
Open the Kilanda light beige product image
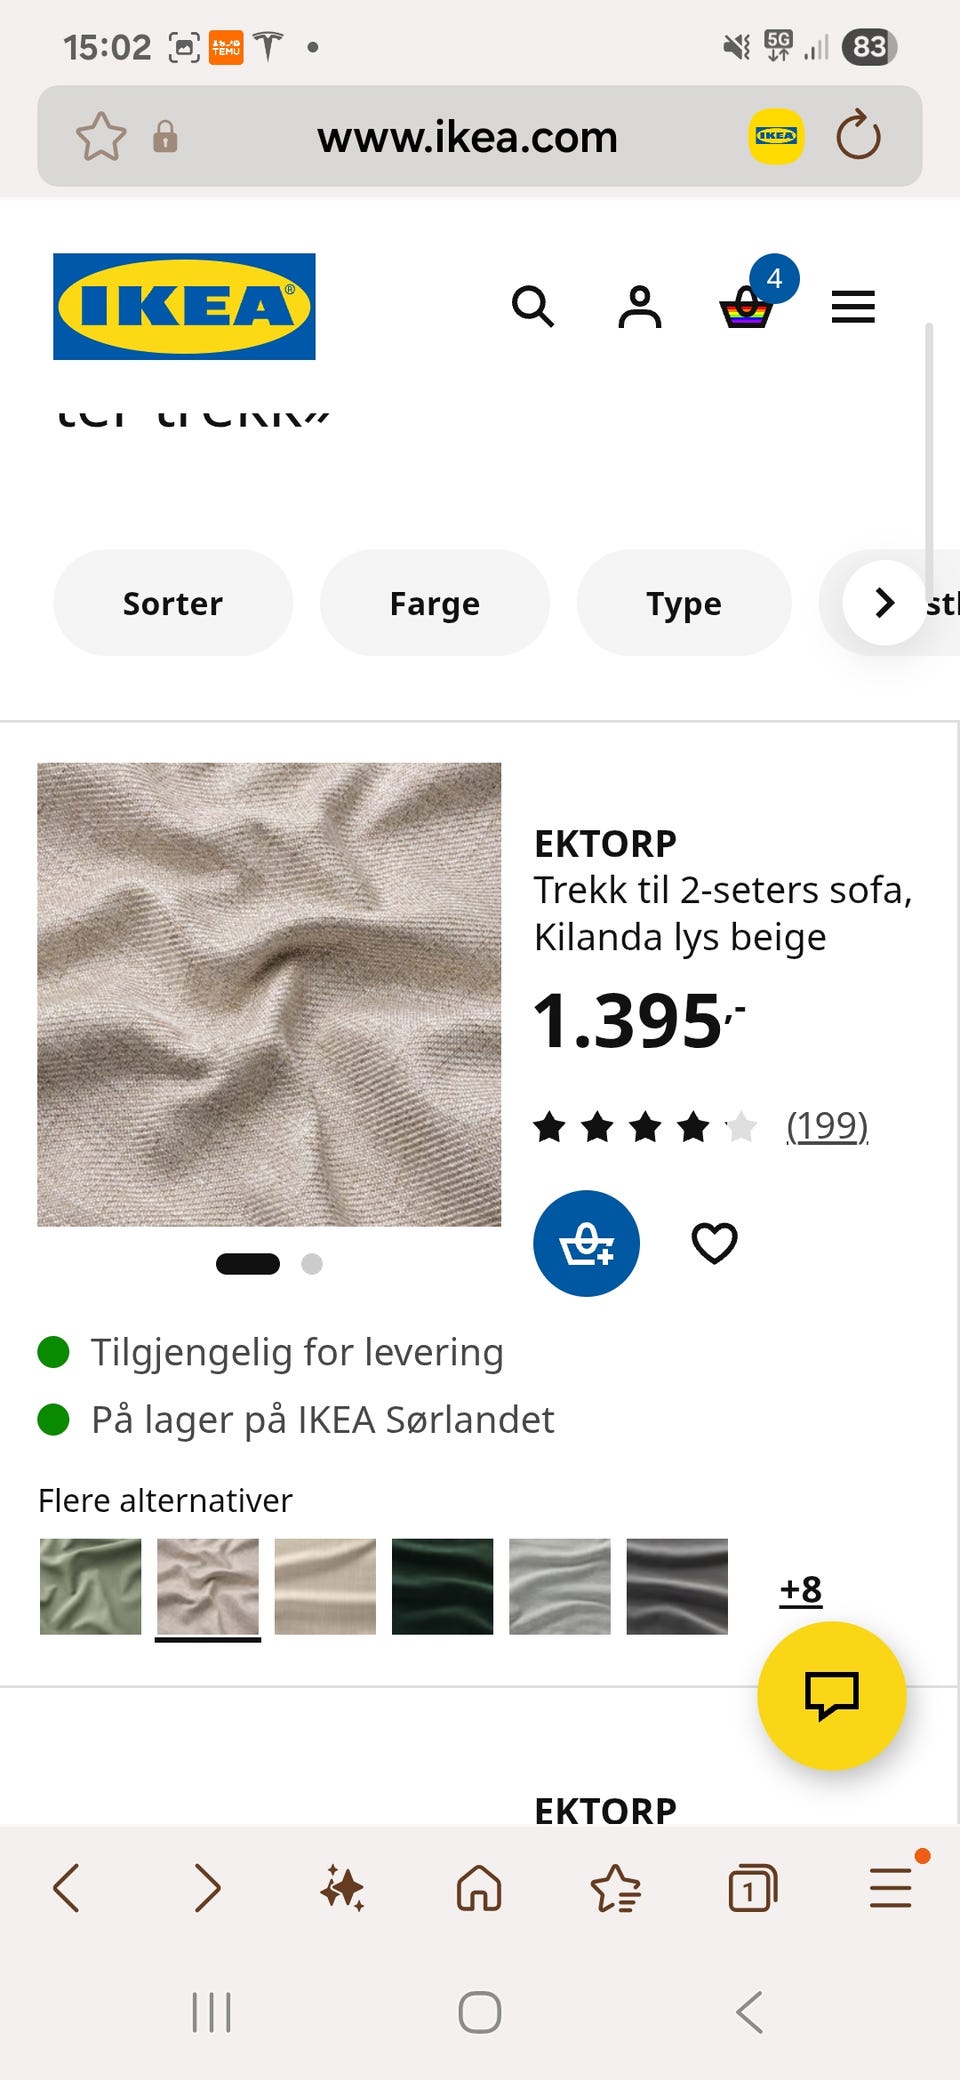269,994
